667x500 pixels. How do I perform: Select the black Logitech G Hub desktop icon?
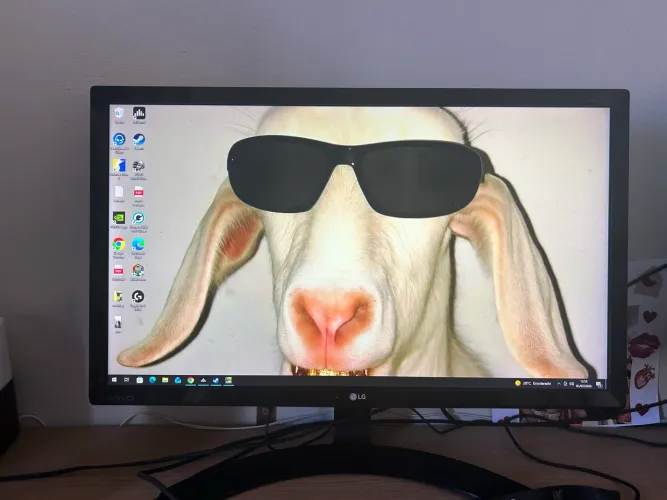138,300
